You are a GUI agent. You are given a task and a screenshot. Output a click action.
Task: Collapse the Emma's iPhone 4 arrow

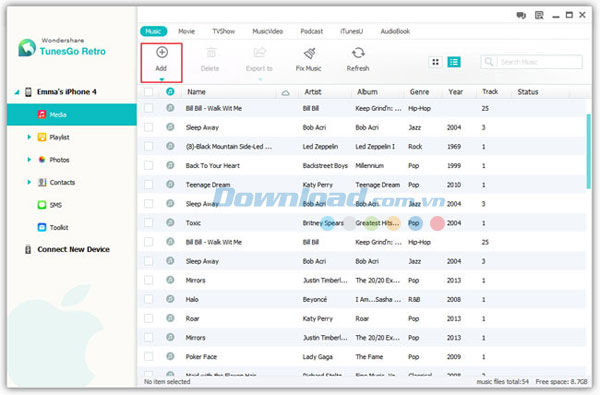(17, 92)
